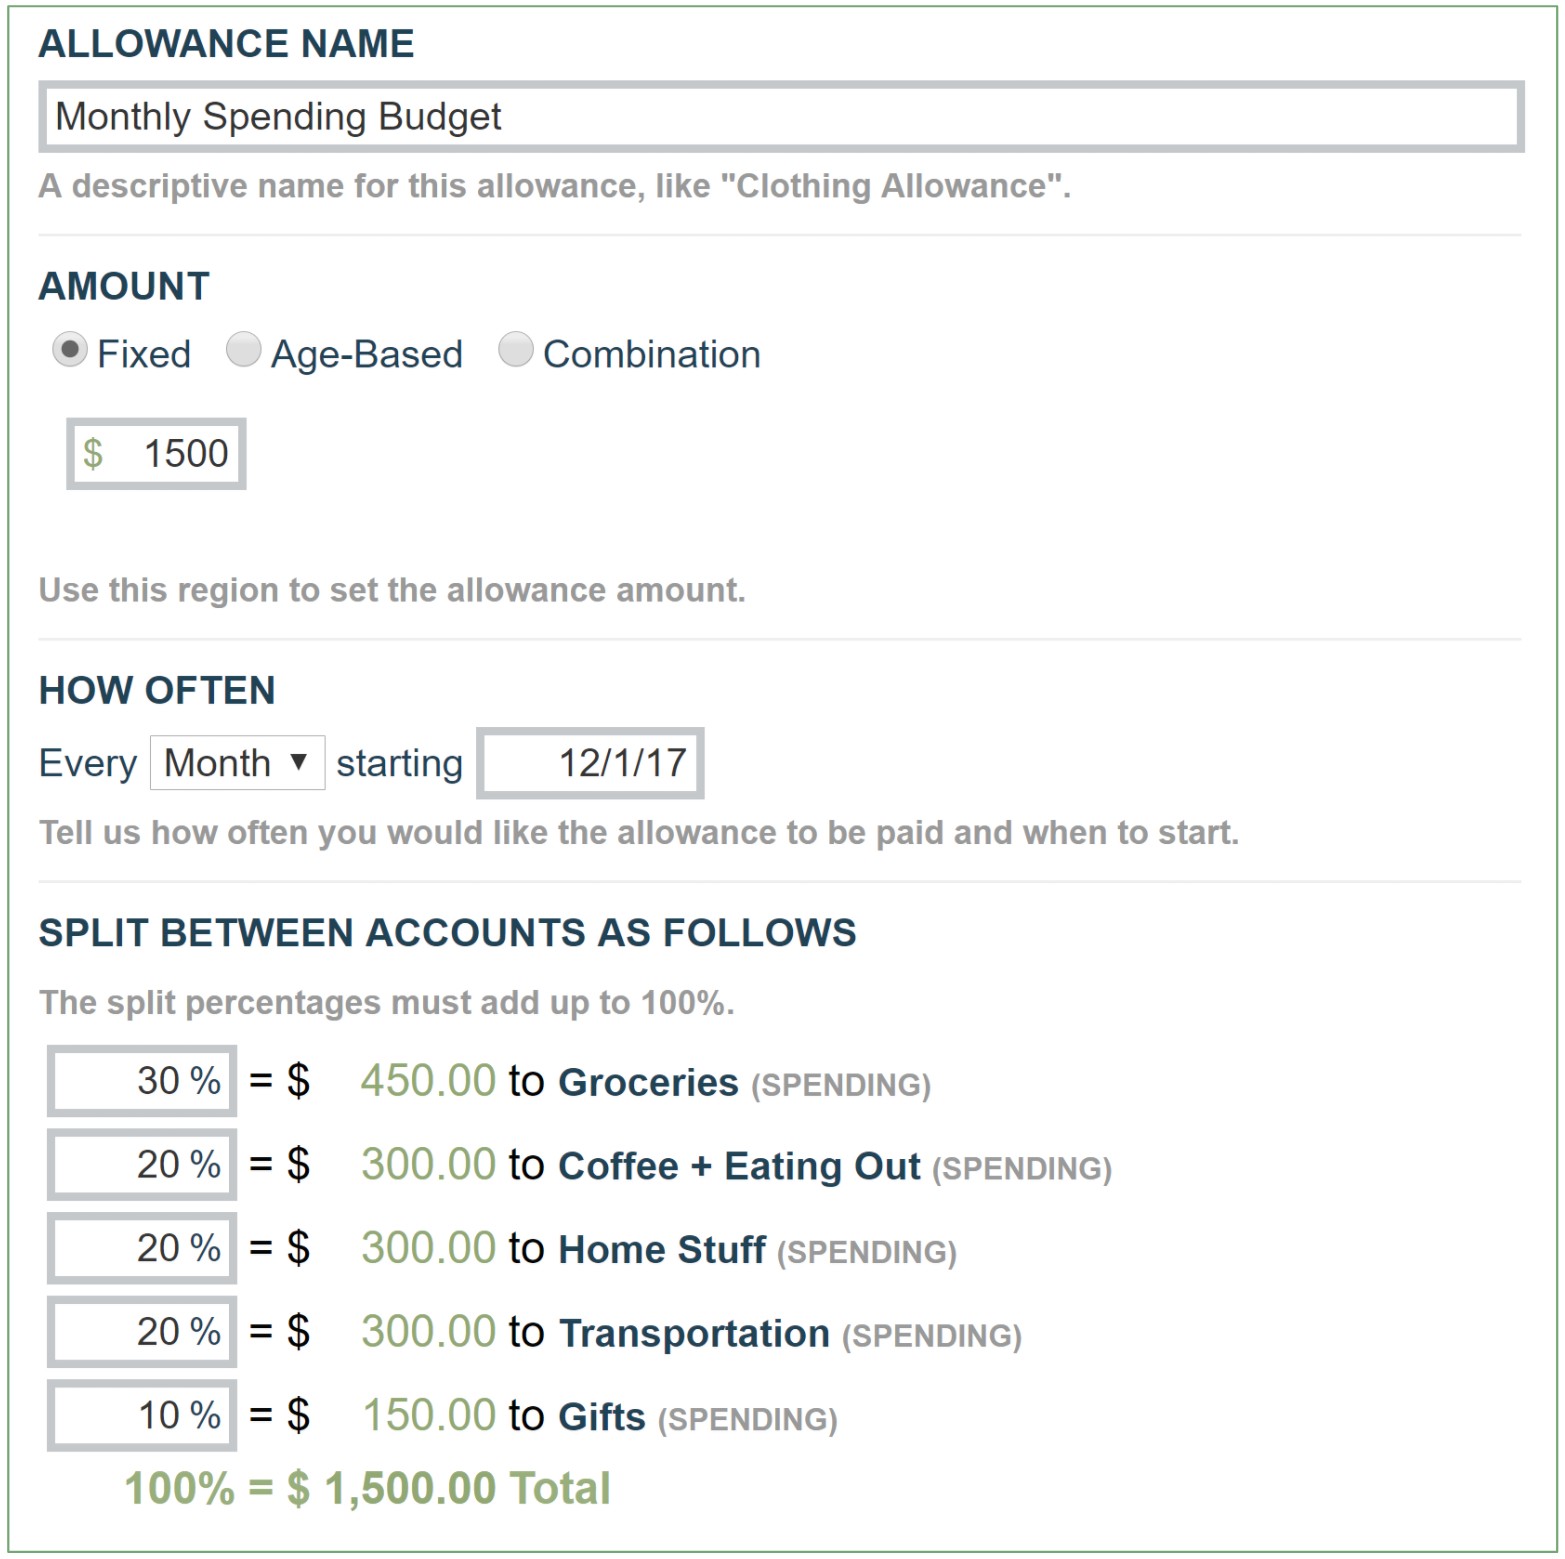Image resolution: width=1565 pixels, height=1559 pixels.
Task: Click the allowance dollar amount field
Action: click(x=156, y=453)
